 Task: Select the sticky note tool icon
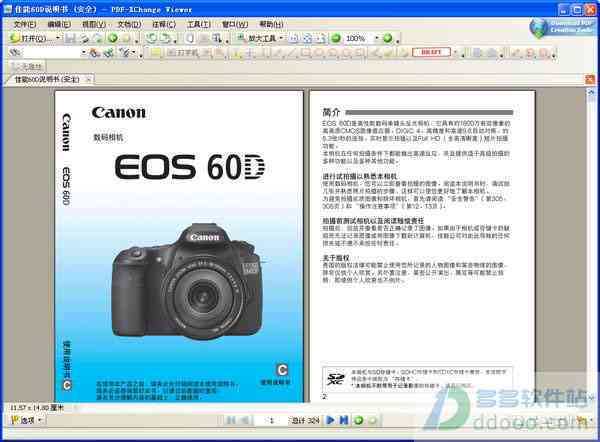[155, 52]
